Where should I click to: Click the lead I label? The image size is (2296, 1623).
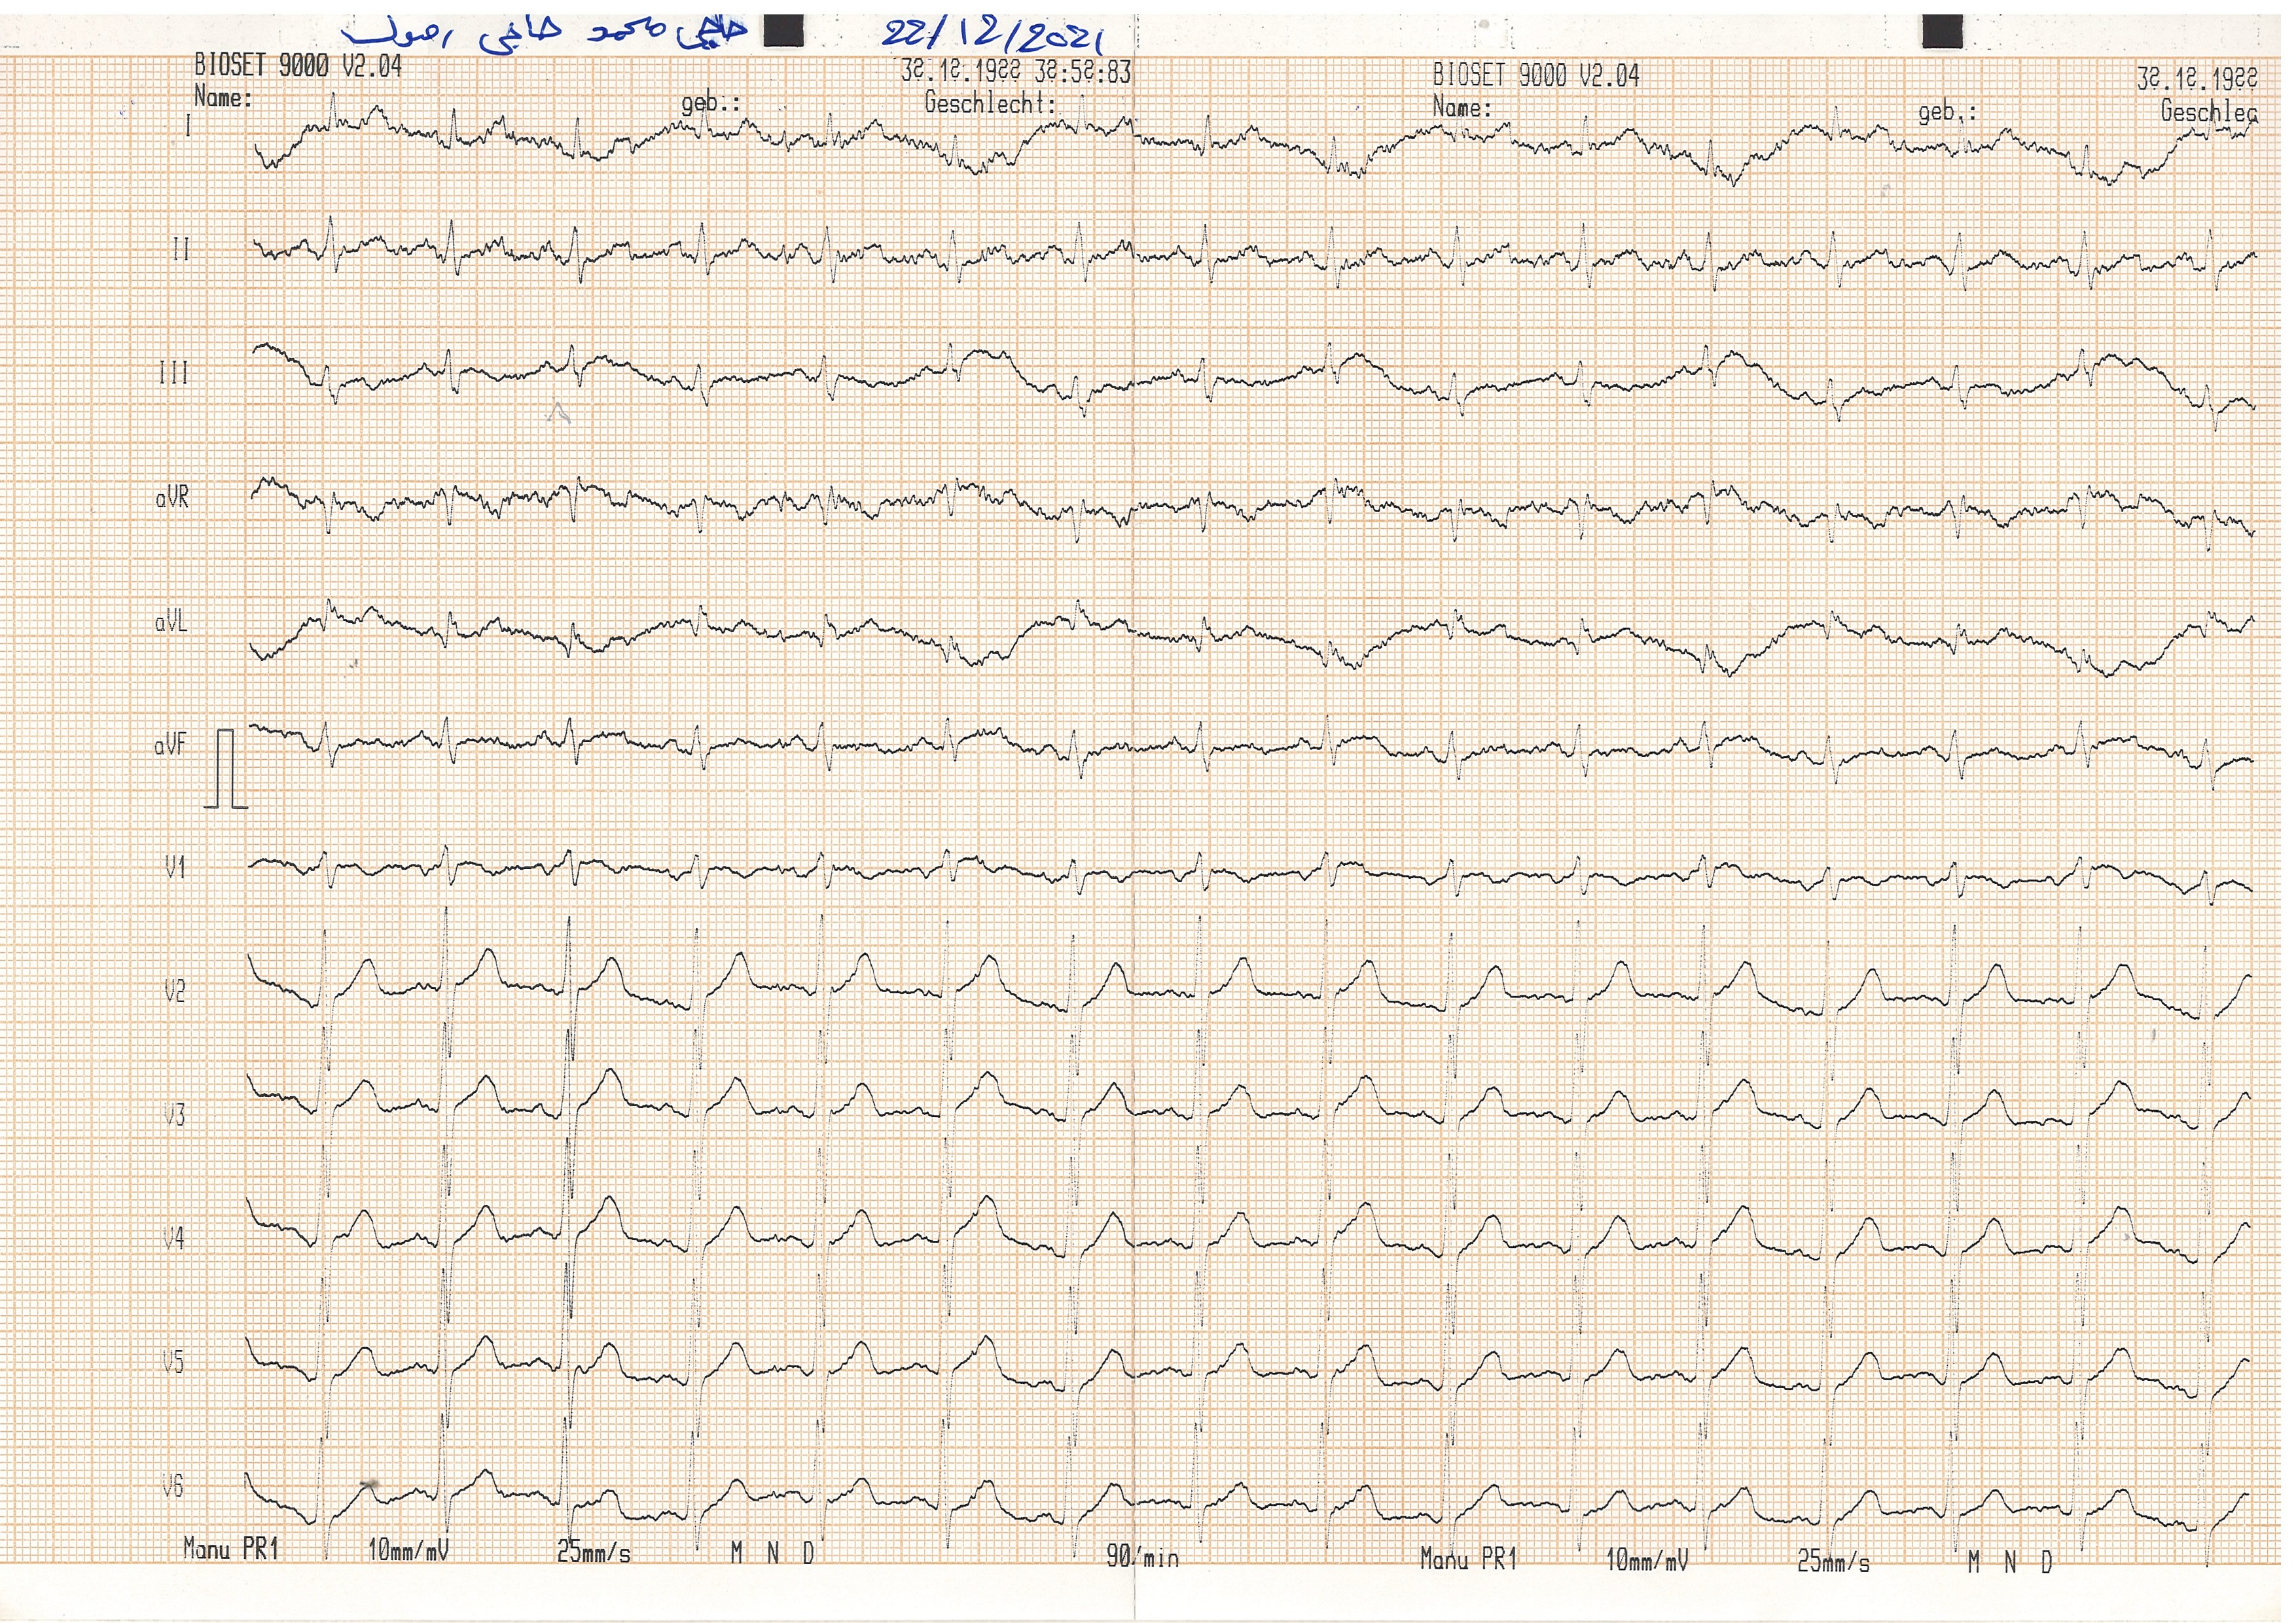click(x=187, y=126)
